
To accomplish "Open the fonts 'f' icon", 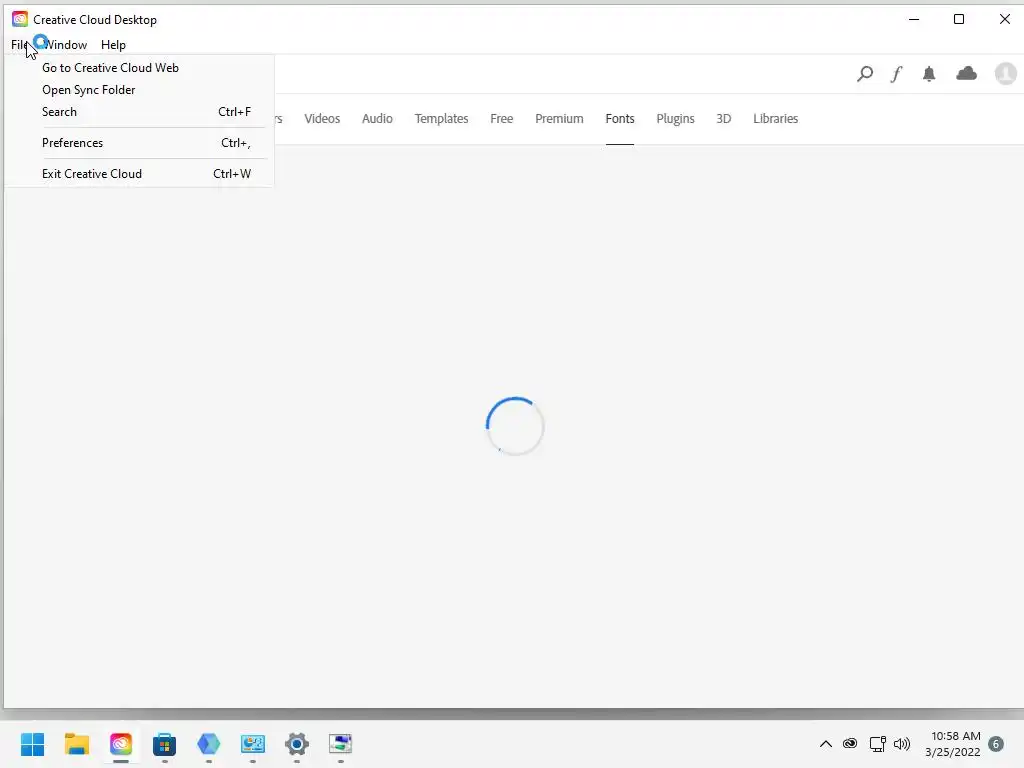I will coord(897,74).
